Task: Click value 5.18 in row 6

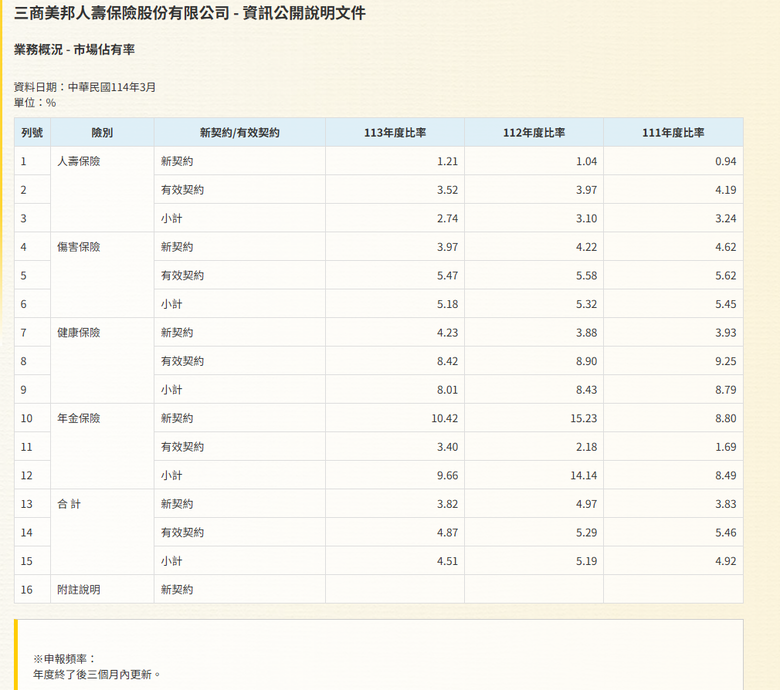Action: click(447, 304)
